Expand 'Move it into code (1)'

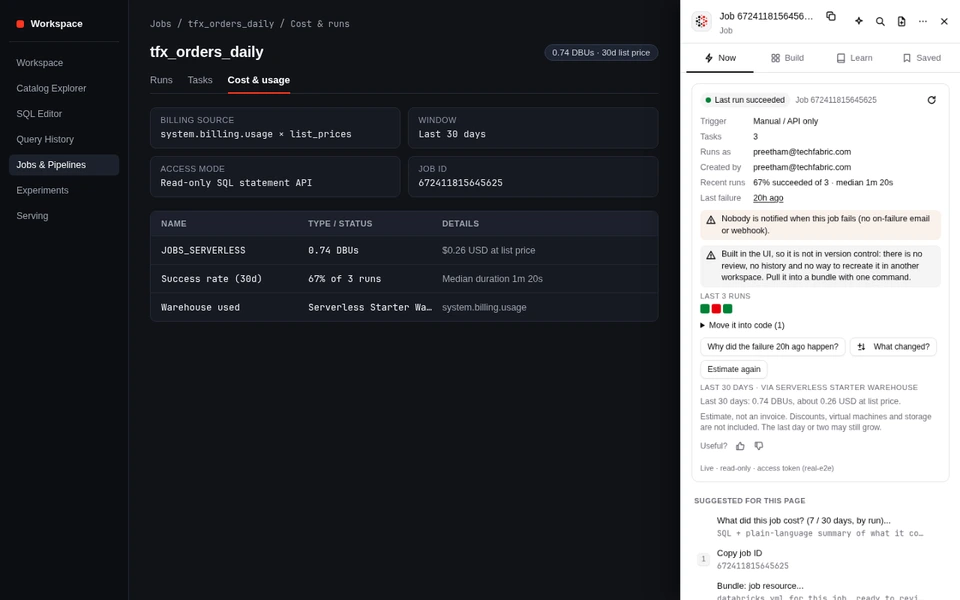[x=742, y=325]
